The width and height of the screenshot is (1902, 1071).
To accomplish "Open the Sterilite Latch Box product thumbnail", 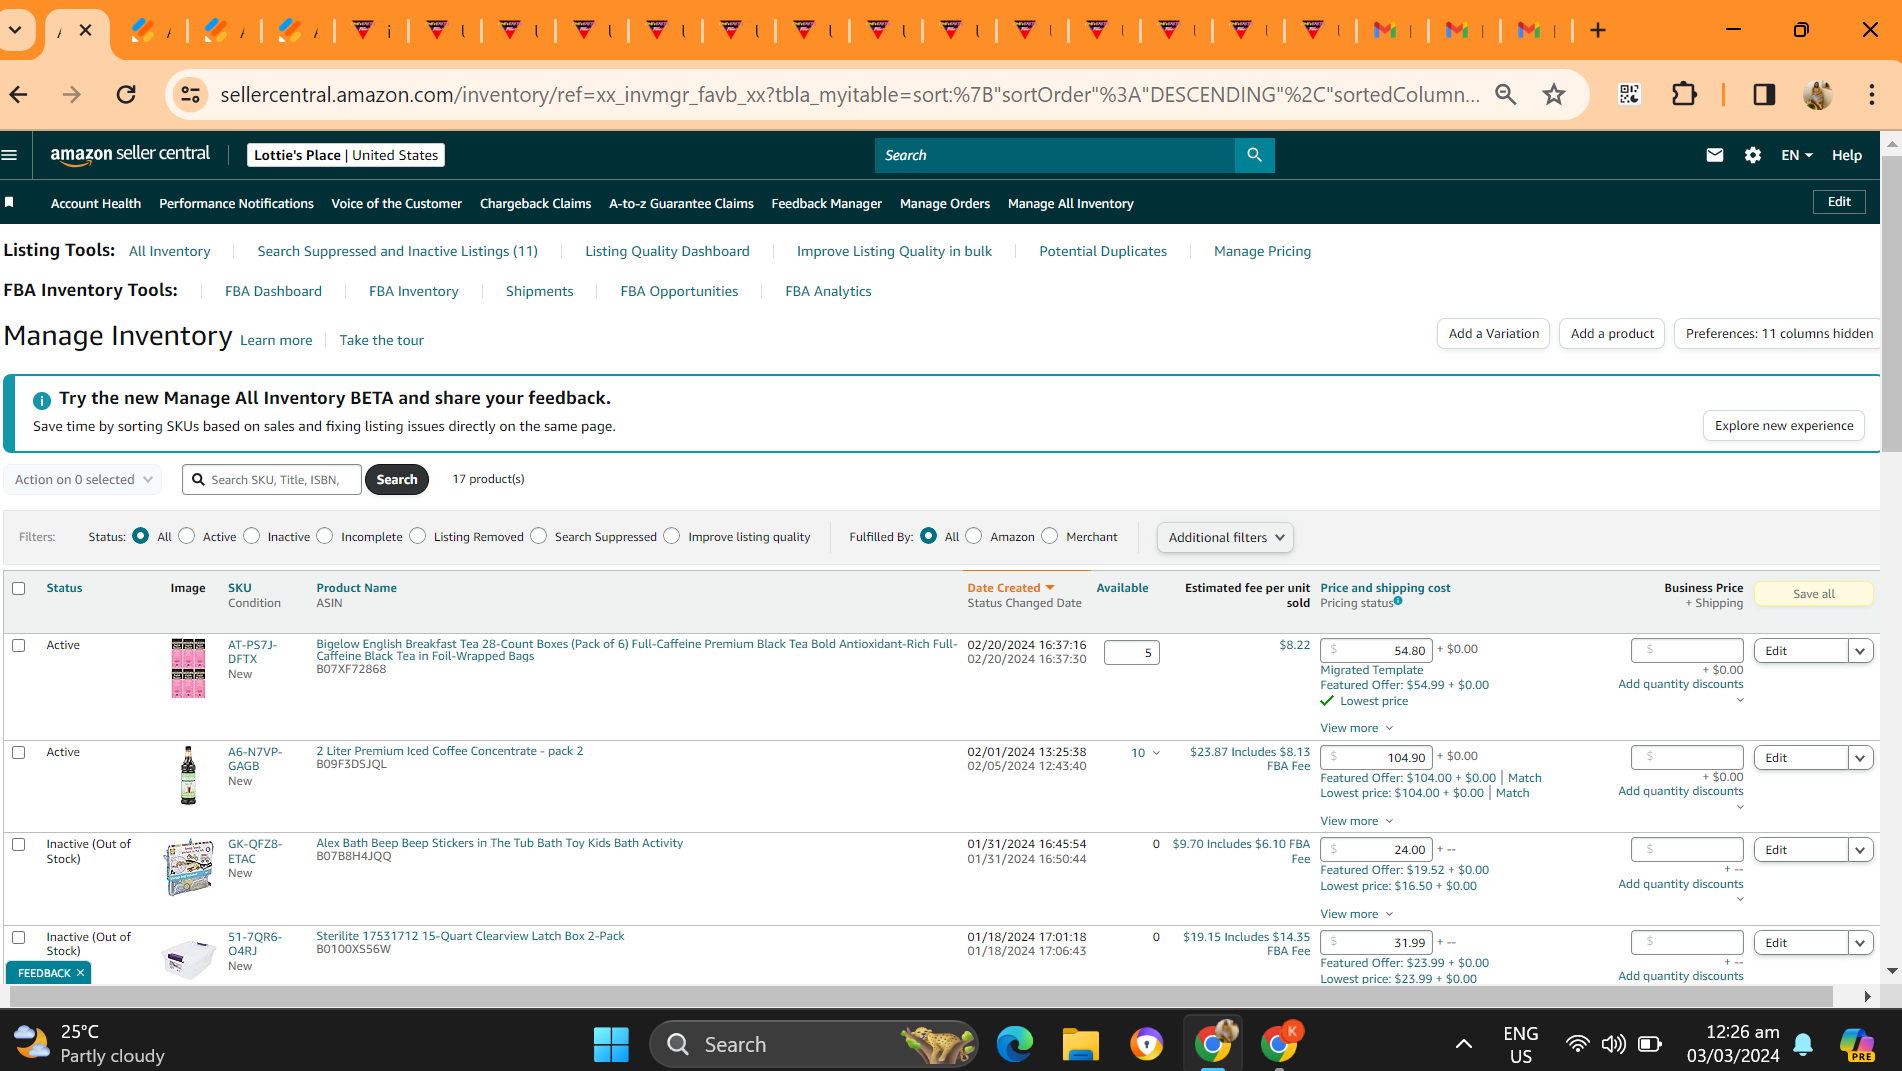I will (188, 957).
